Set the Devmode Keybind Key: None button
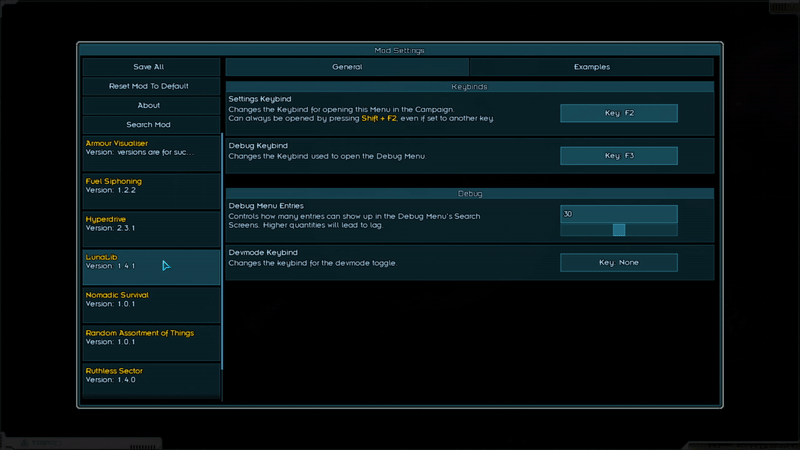The image size is (800, 450). point(618,262)
